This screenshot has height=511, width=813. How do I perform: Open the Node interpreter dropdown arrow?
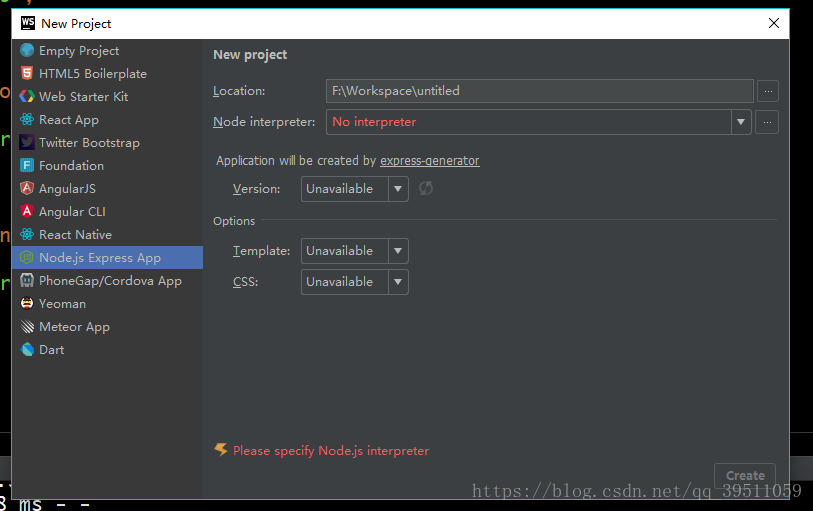pyautogui.click(x=741, y=122)
